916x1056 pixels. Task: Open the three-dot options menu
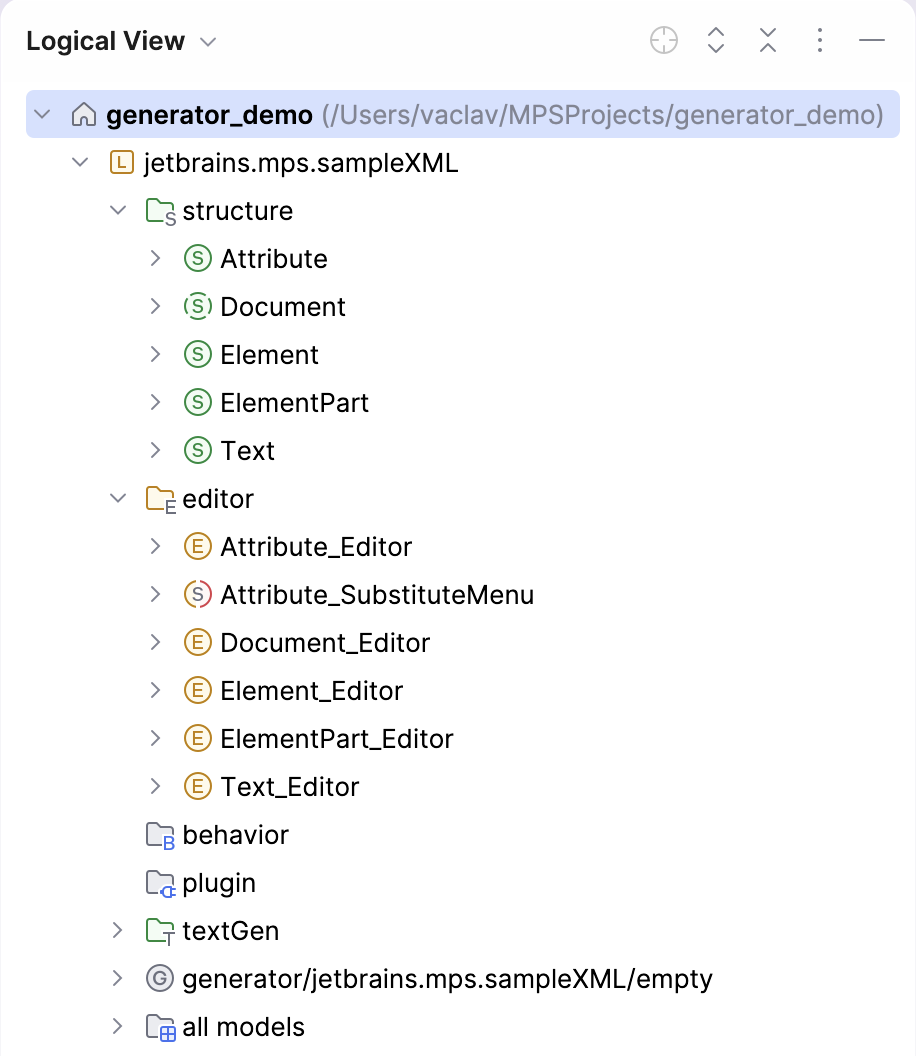(x=820, y=40)
